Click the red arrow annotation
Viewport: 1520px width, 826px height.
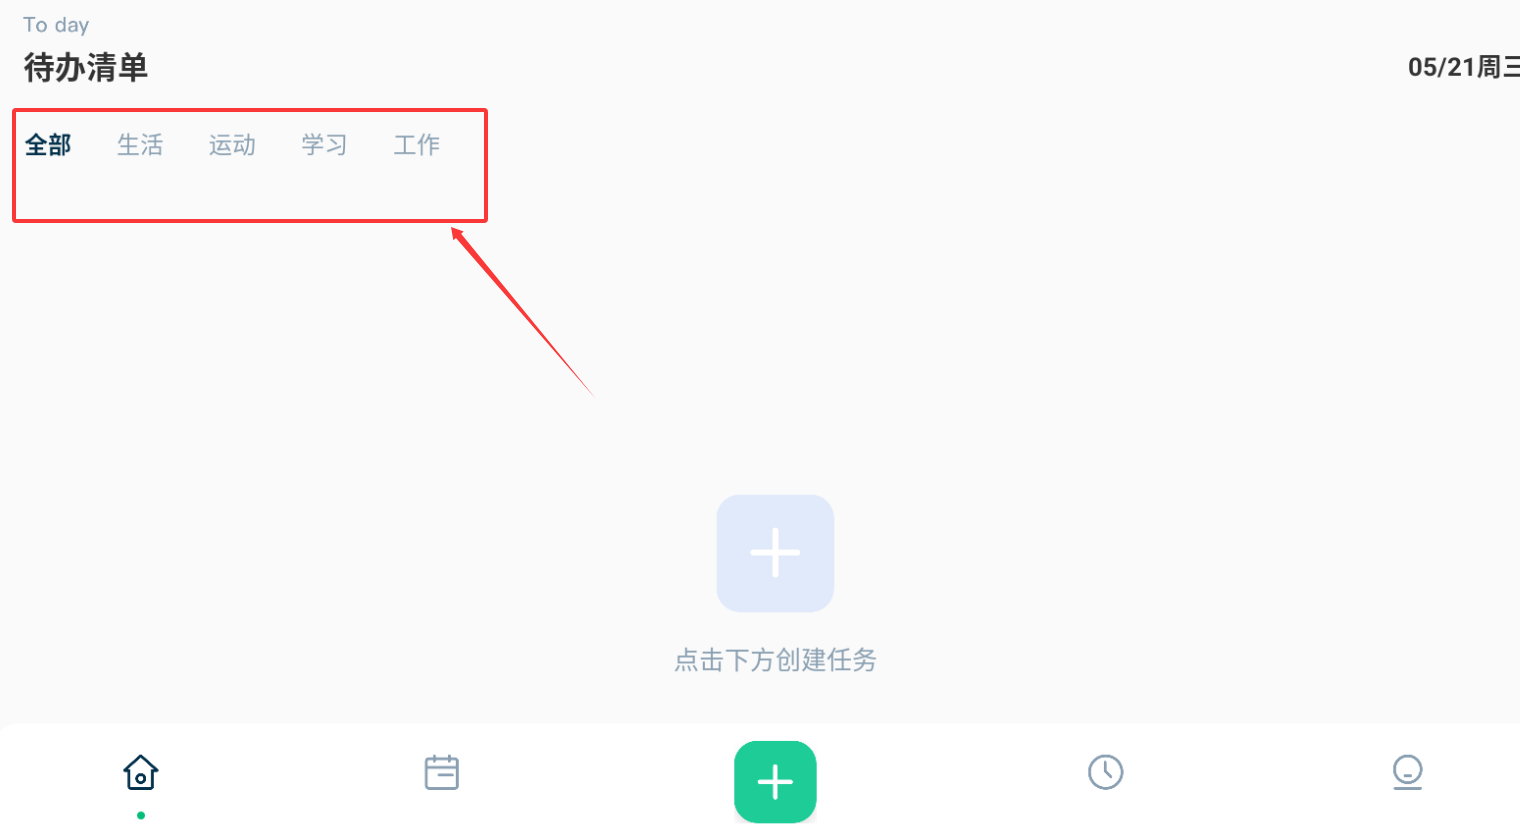pos(522,312)
